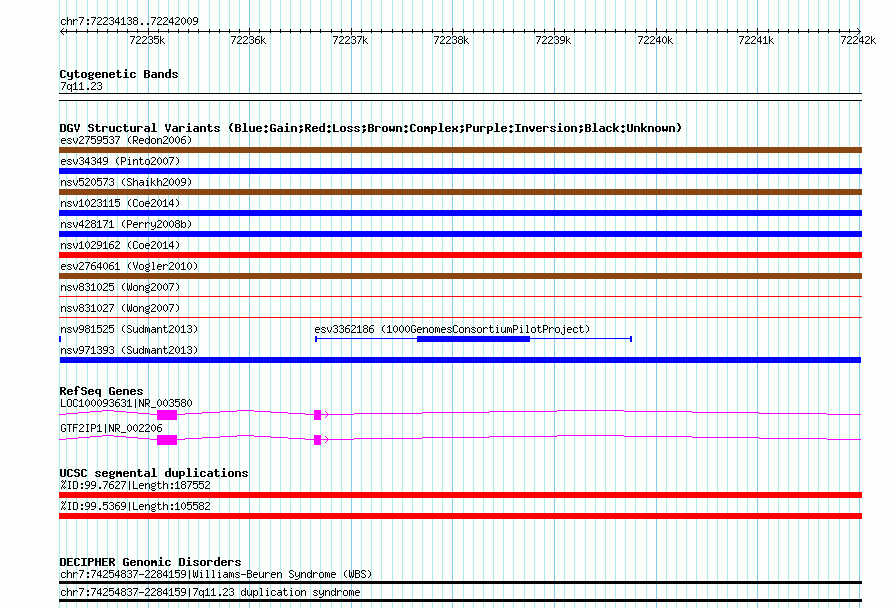Image resolution: width=890 pixels, height=608 pixels.
Task: Select the red bar under %ID:99.5369
Action: pyautogui.click(x=460, y=516)
